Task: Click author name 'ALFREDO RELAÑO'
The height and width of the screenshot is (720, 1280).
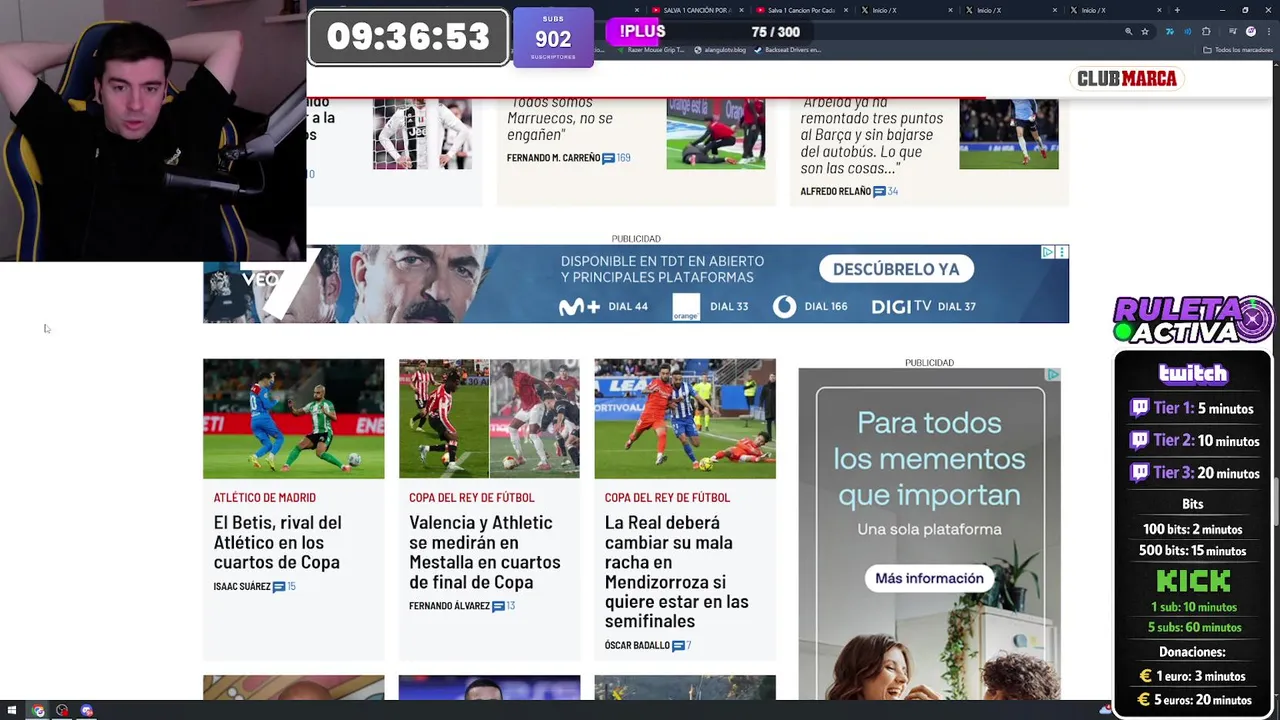Action: point(835,191)
